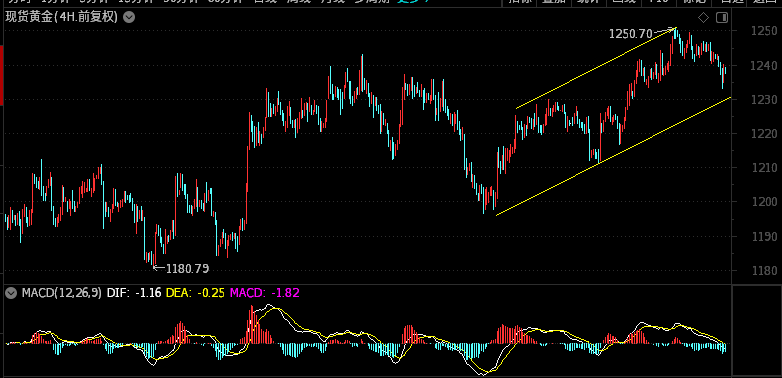
Task: Click the 现货黄金(4H.前复权) title text
Action: click(x=61, y=18)
